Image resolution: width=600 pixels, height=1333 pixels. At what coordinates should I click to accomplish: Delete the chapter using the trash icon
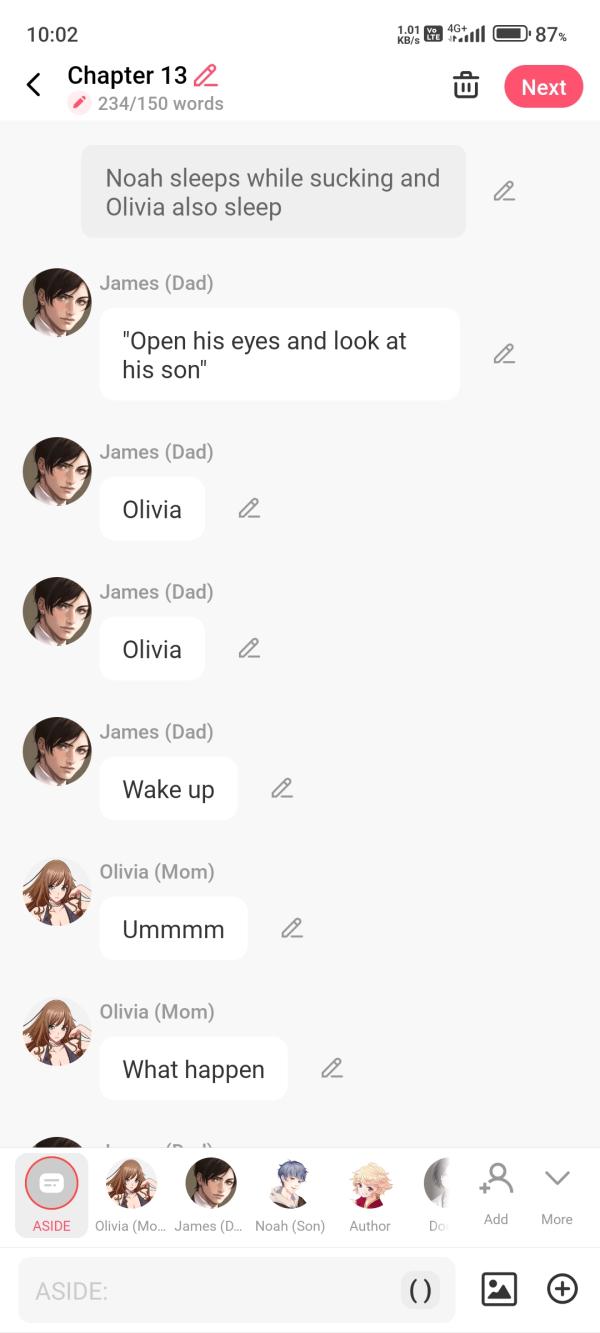coord(466,86)
